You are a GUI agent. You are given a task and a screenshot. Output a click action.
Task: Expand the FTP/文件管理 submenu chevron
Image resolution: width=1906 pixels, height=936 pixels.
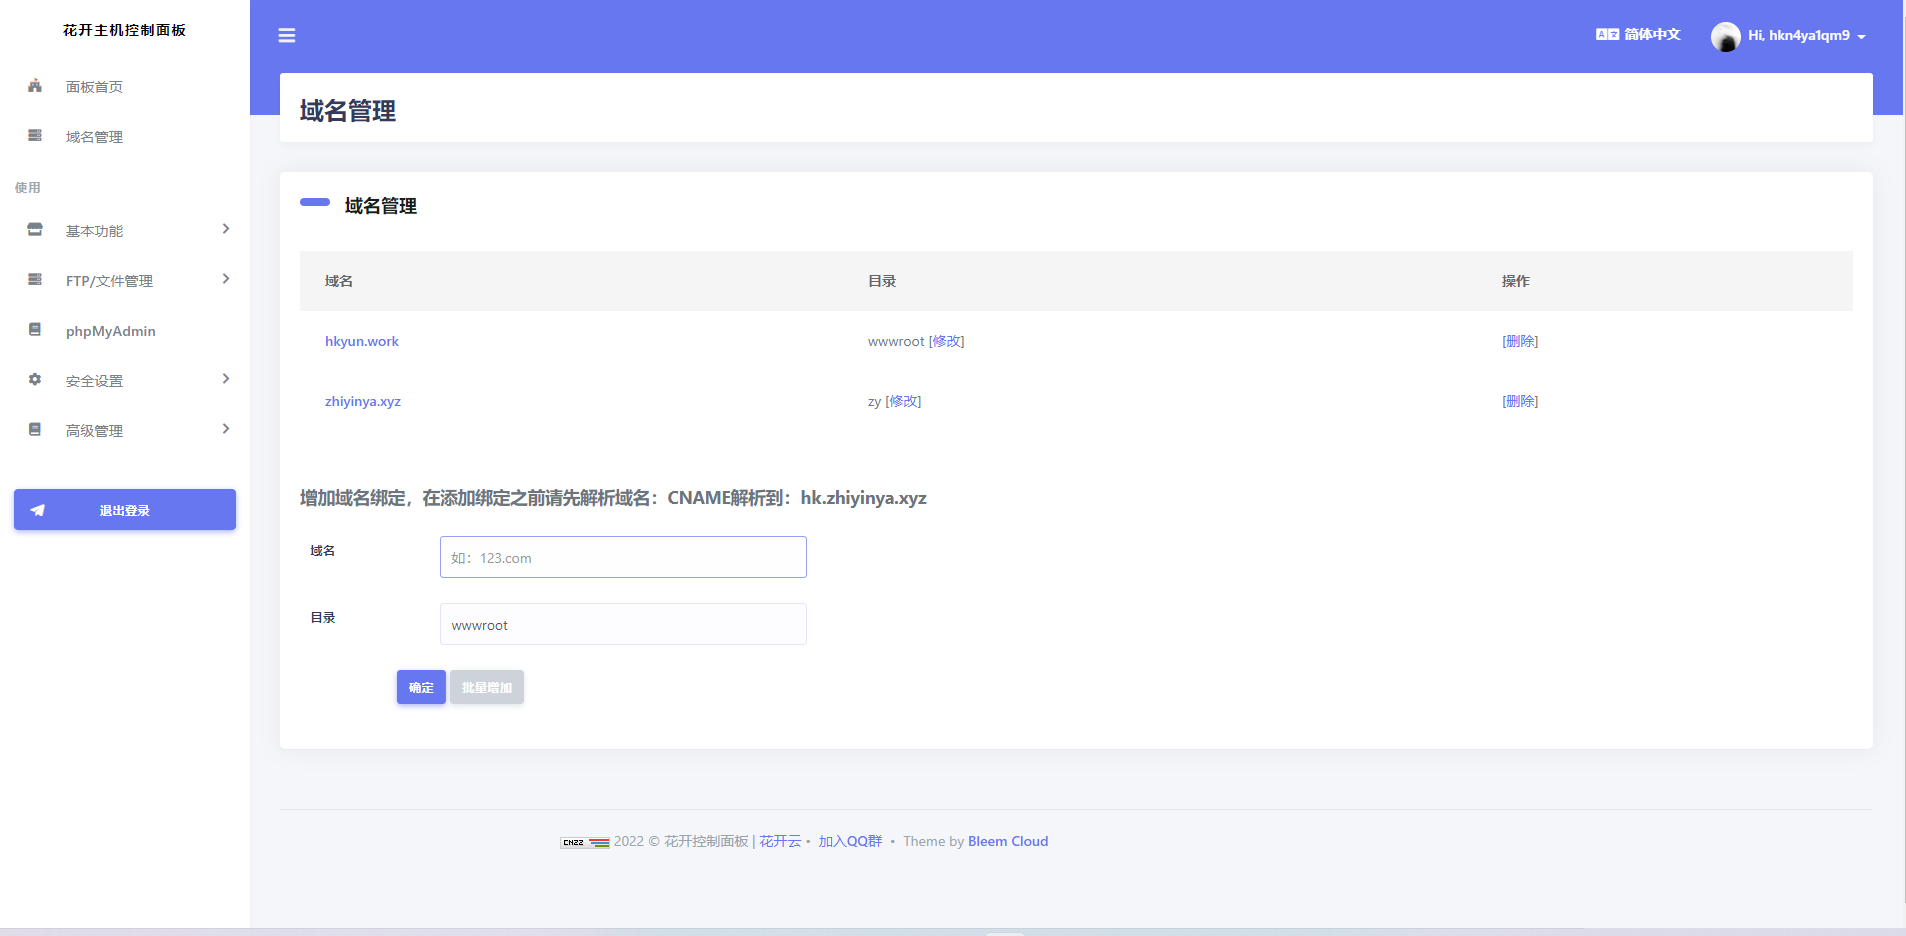226,279
